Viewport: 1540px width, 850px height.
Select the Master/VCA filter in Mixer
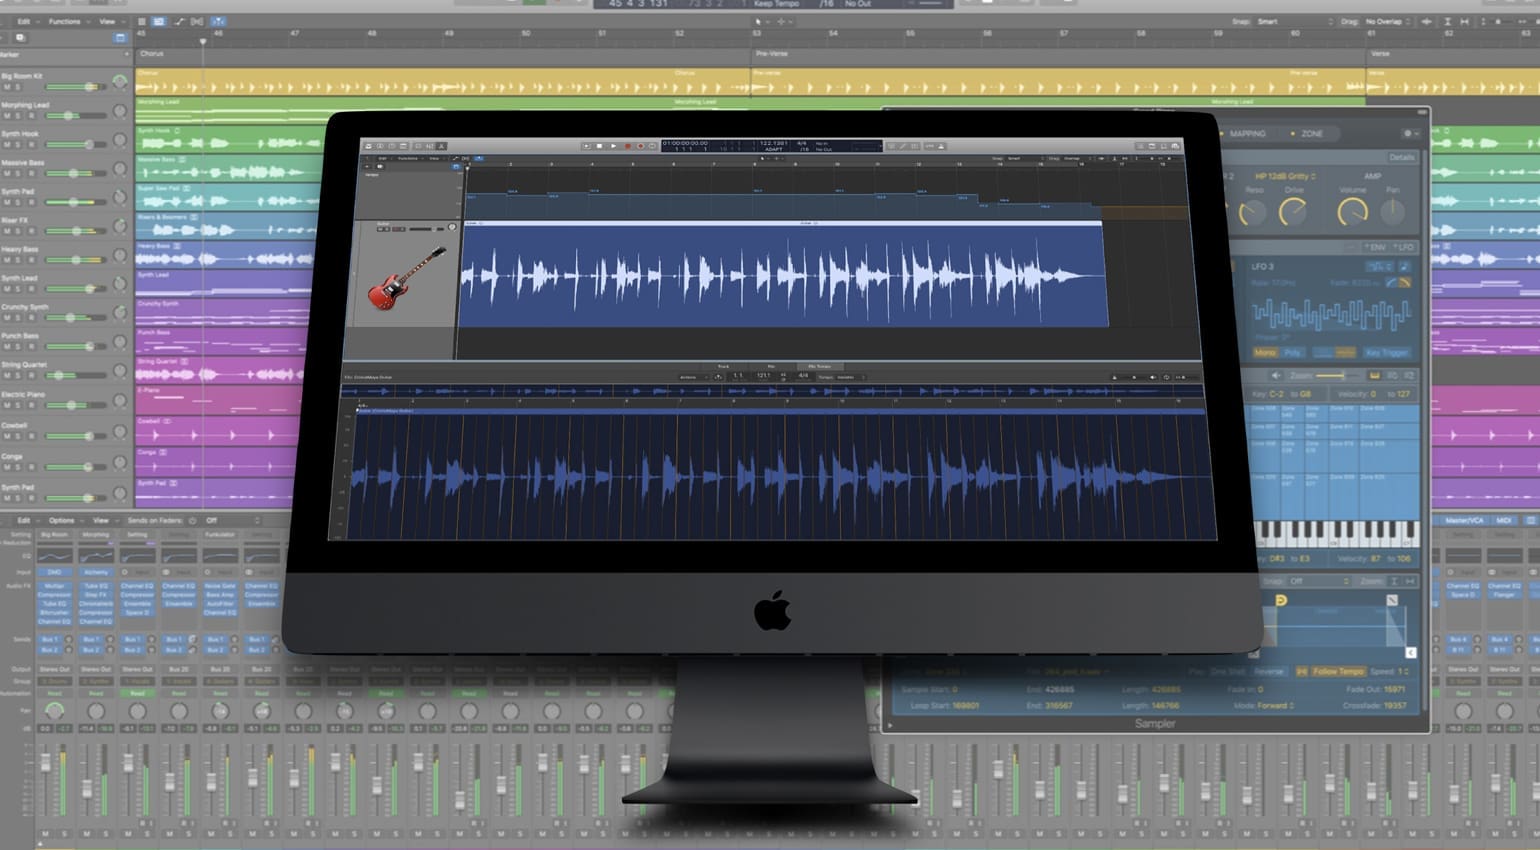click(1465, 520)
